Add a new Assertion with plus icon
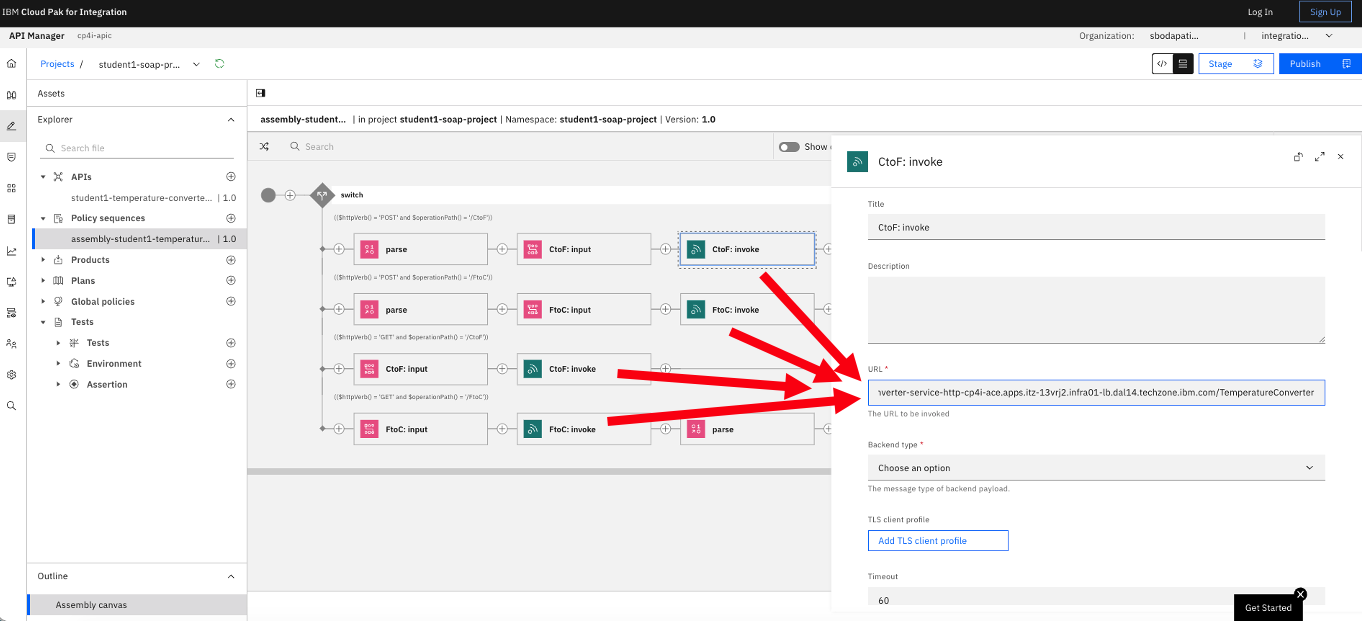The width and height of the screenshot is (1362, 629). pyautogui.click(x=231, y=384)
